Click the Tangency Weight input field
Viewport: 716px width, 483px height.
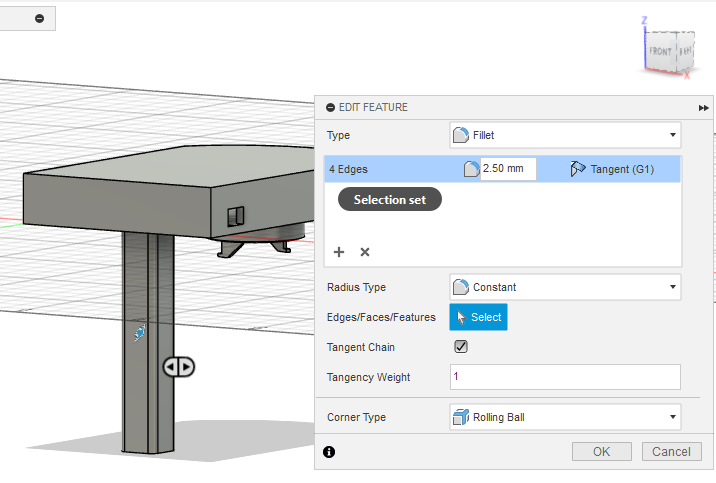click(x=565, y=377)
